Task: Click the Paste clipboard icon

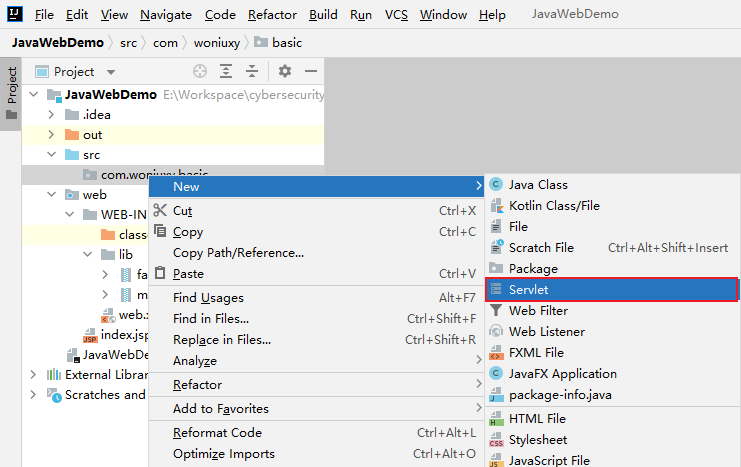Action: [x=160, y=273]
